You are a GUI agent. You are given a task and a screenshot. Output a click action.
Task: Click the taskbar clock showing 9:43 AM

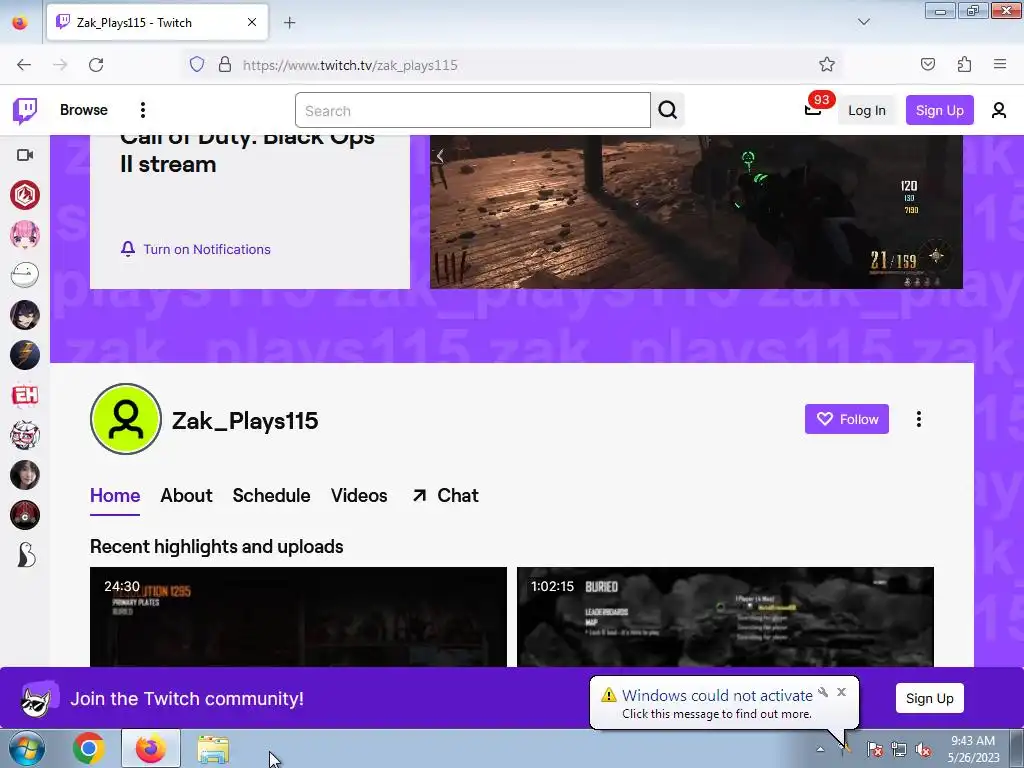(973, 749)
